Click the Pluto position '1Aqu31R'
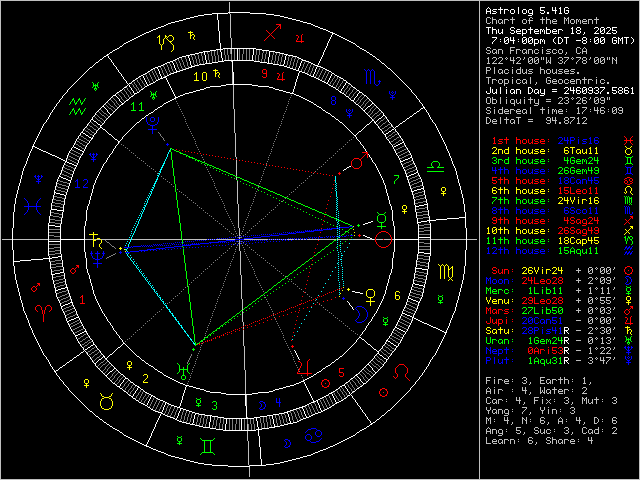This screenshot has height=480, width=640. (548, 361)
